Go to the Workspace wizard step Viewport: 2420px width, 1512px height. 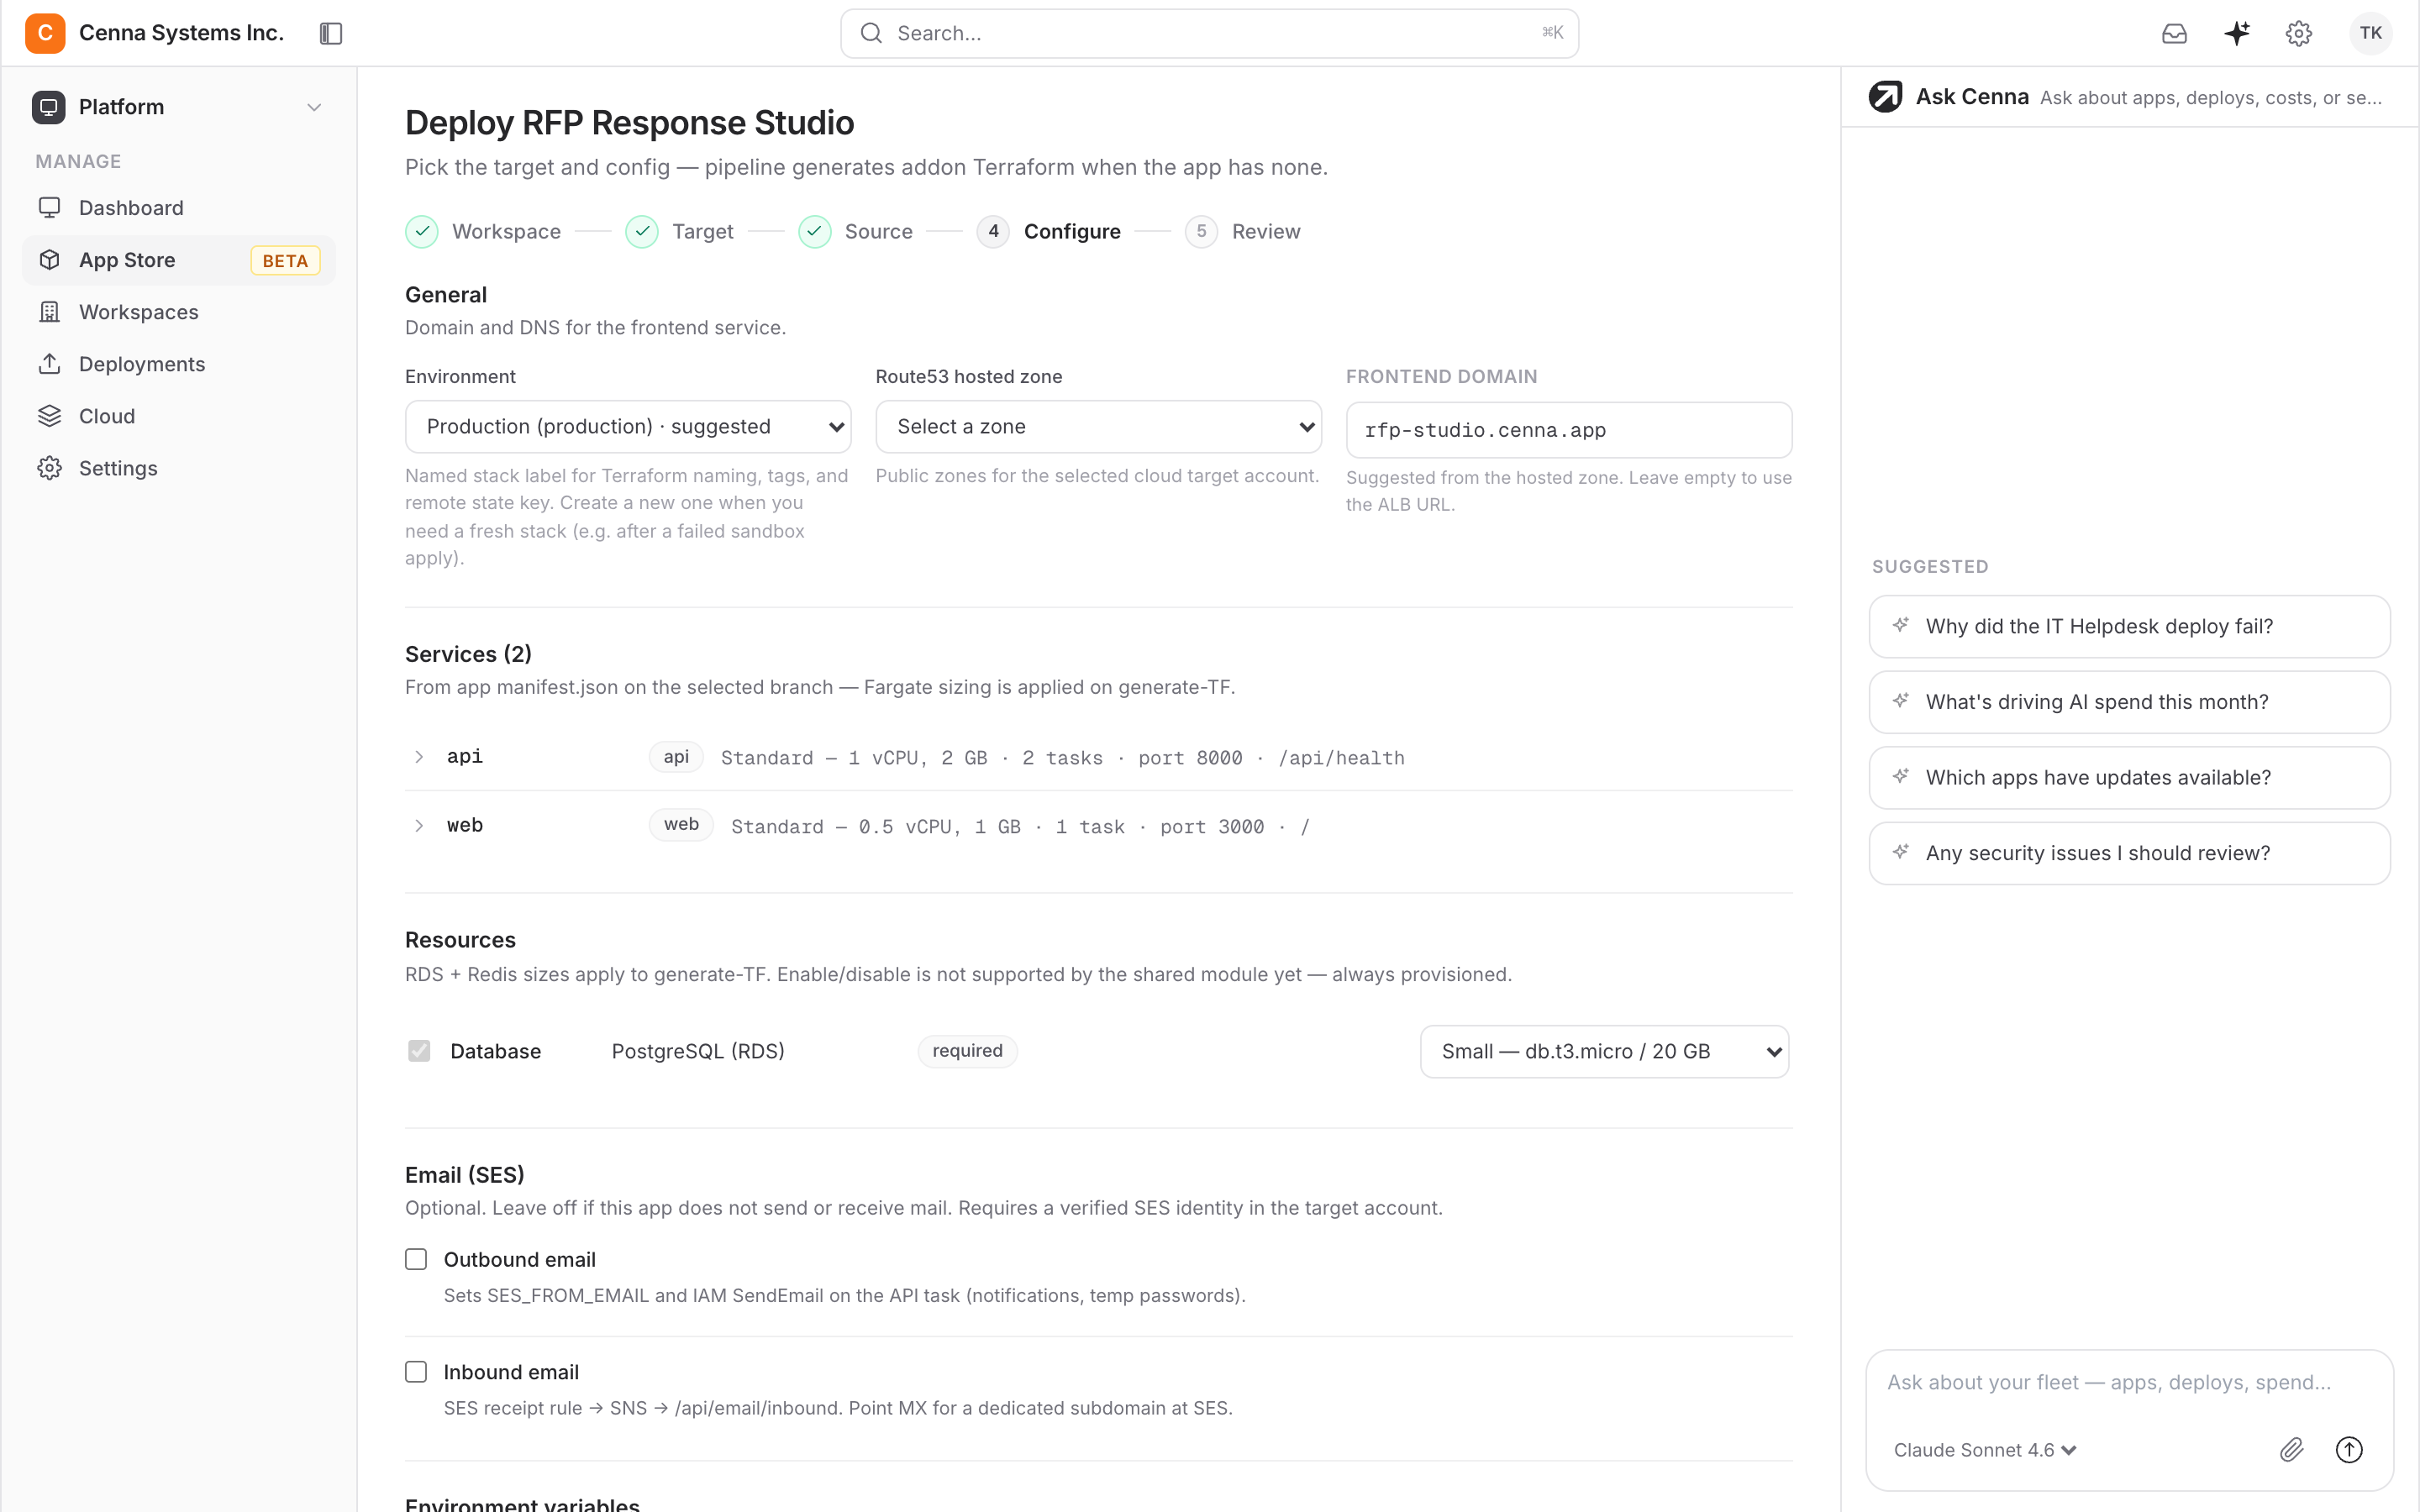(x=483, y=231)
